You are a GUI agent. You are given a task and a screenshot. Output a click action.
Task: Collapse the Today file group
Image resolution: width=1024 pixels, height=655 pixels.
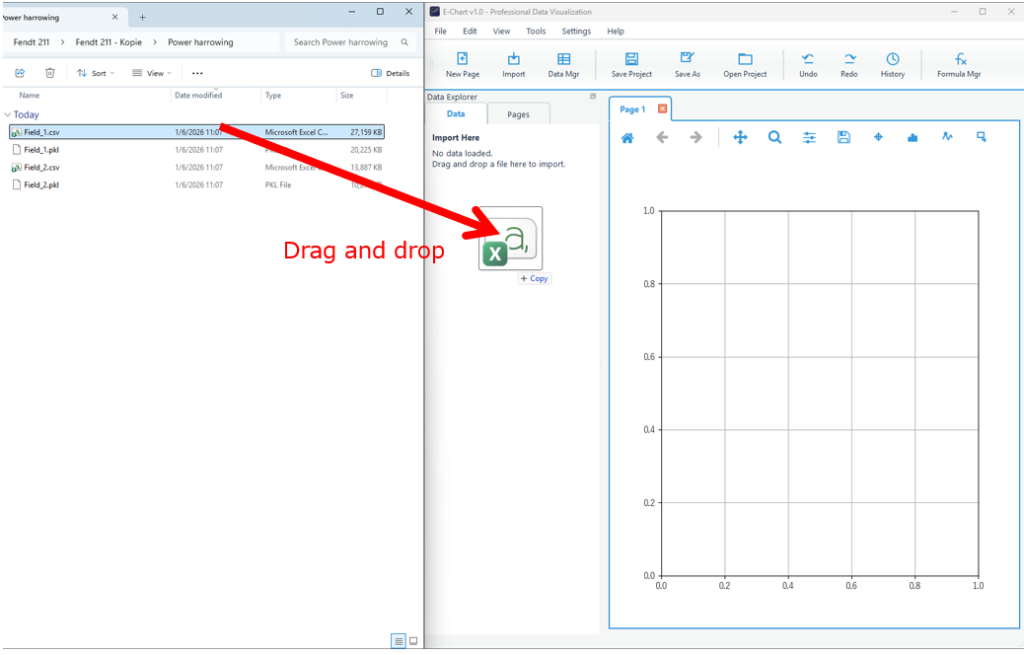coord(8,115)
